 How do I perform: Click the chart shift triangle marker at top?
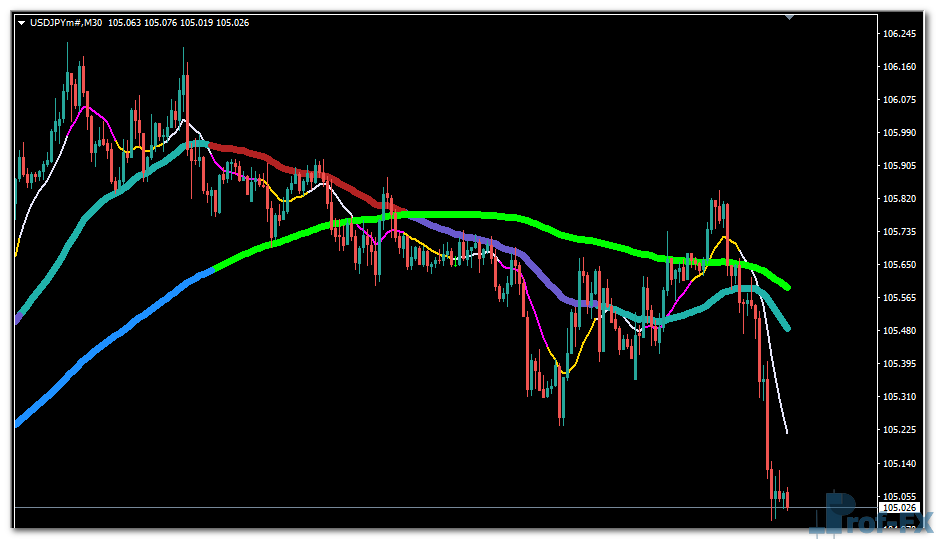click(x=790, y=16)
